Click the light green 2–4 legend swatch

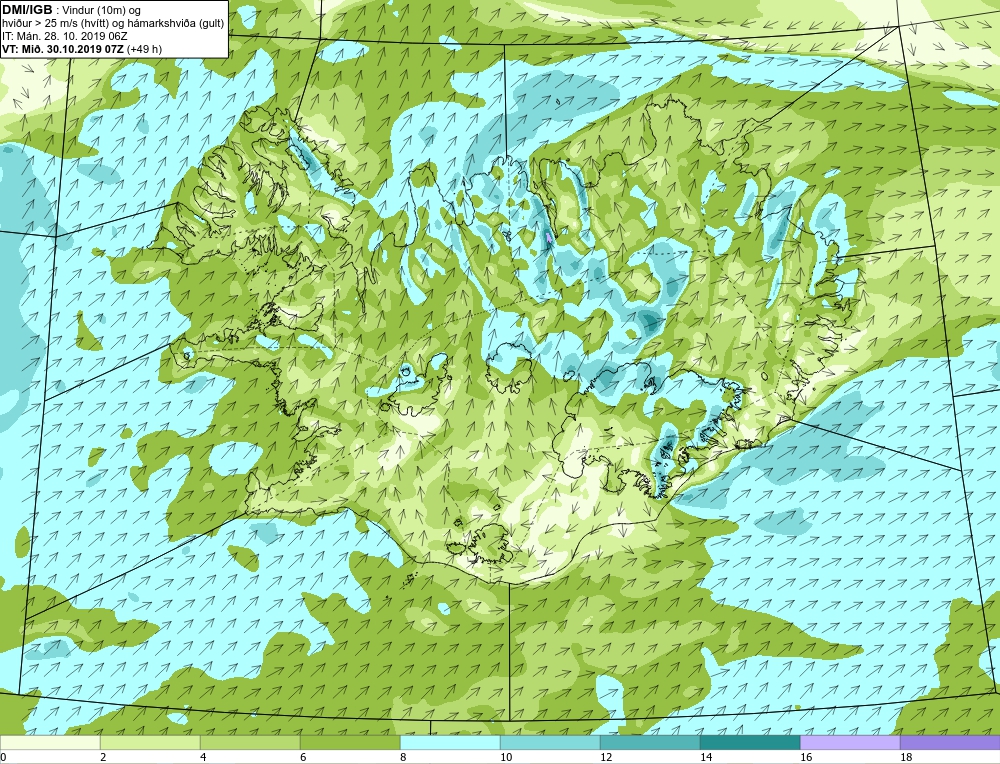pyautogui.click(x=150, y=742)
